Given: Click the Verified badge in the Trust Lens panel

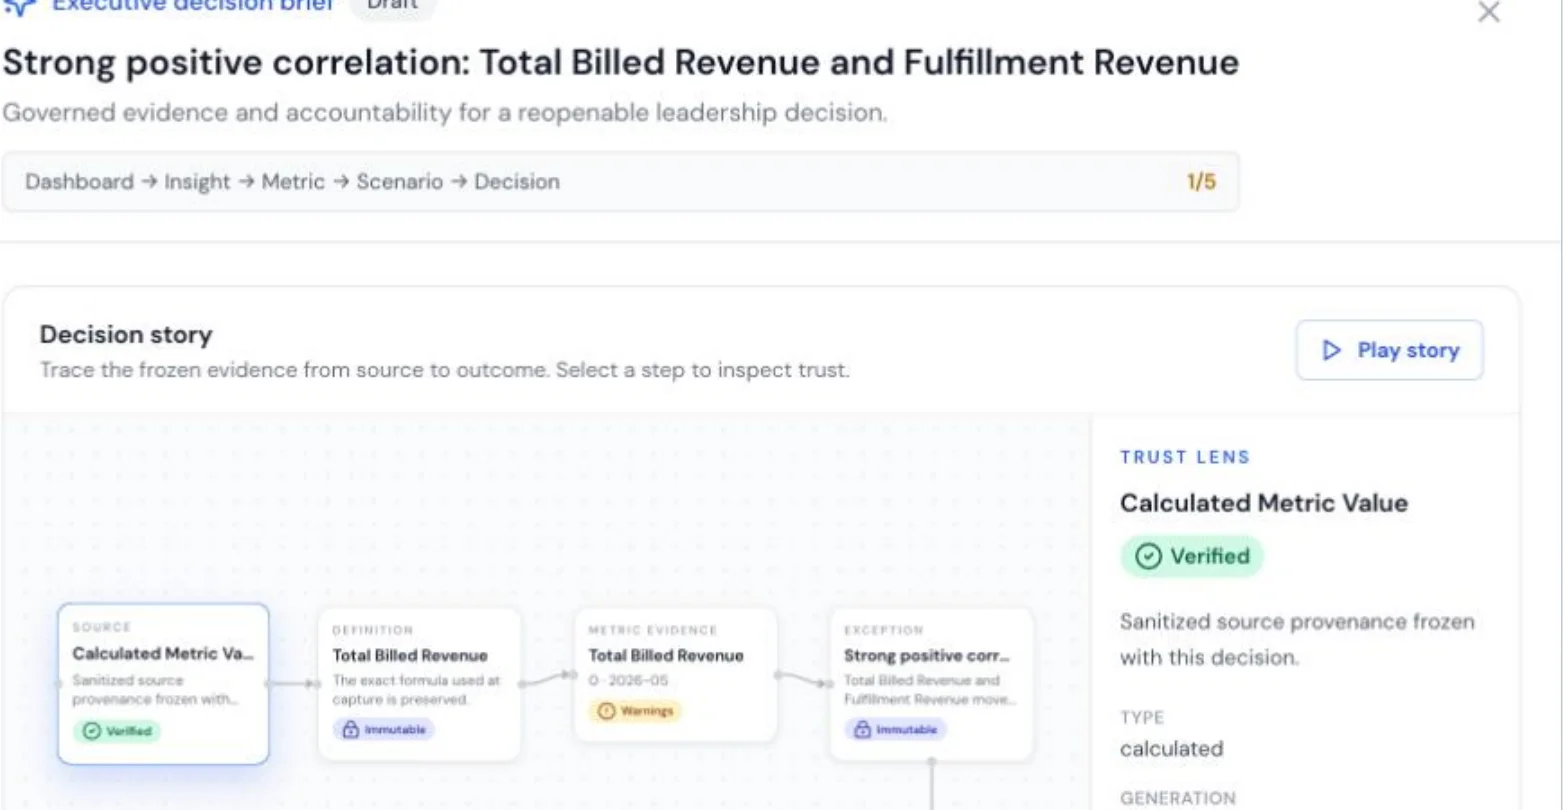Looking at the screenshot, I should [x=1192, y=556].
